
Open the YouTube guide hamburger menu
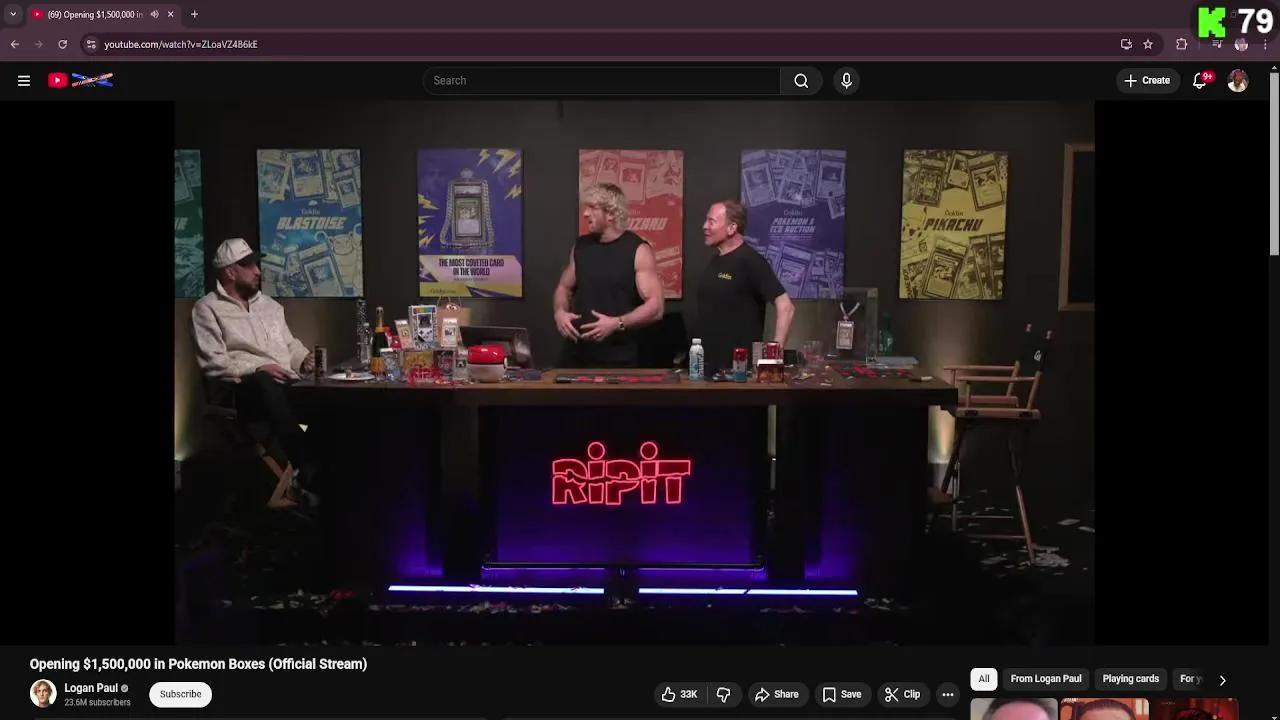tap(24, 81)
